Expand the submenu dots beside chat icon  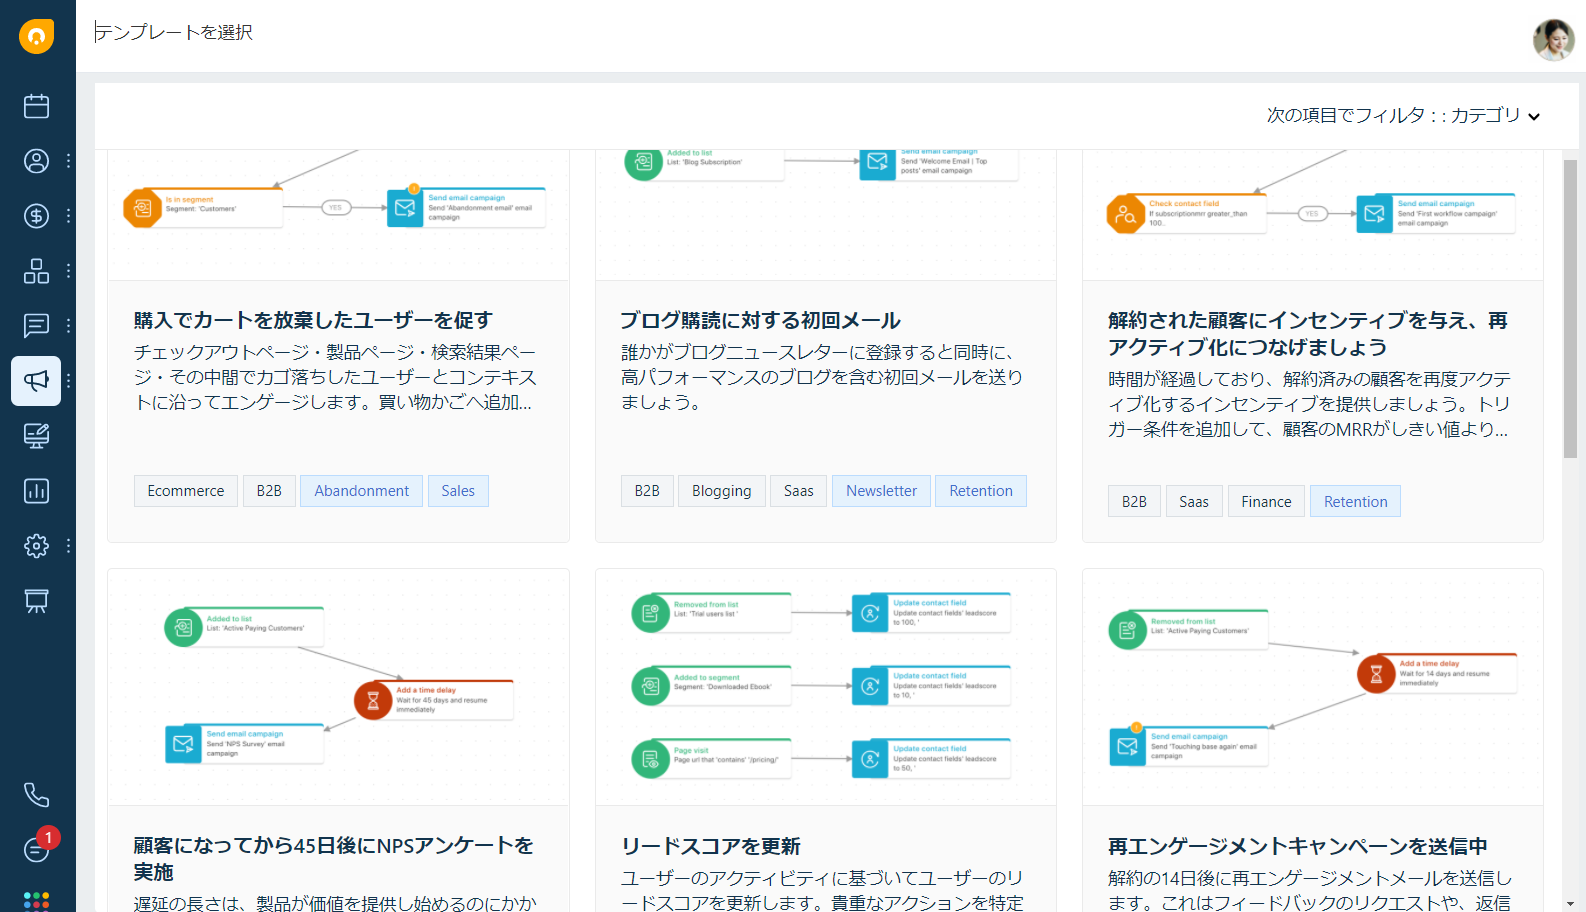68,326
